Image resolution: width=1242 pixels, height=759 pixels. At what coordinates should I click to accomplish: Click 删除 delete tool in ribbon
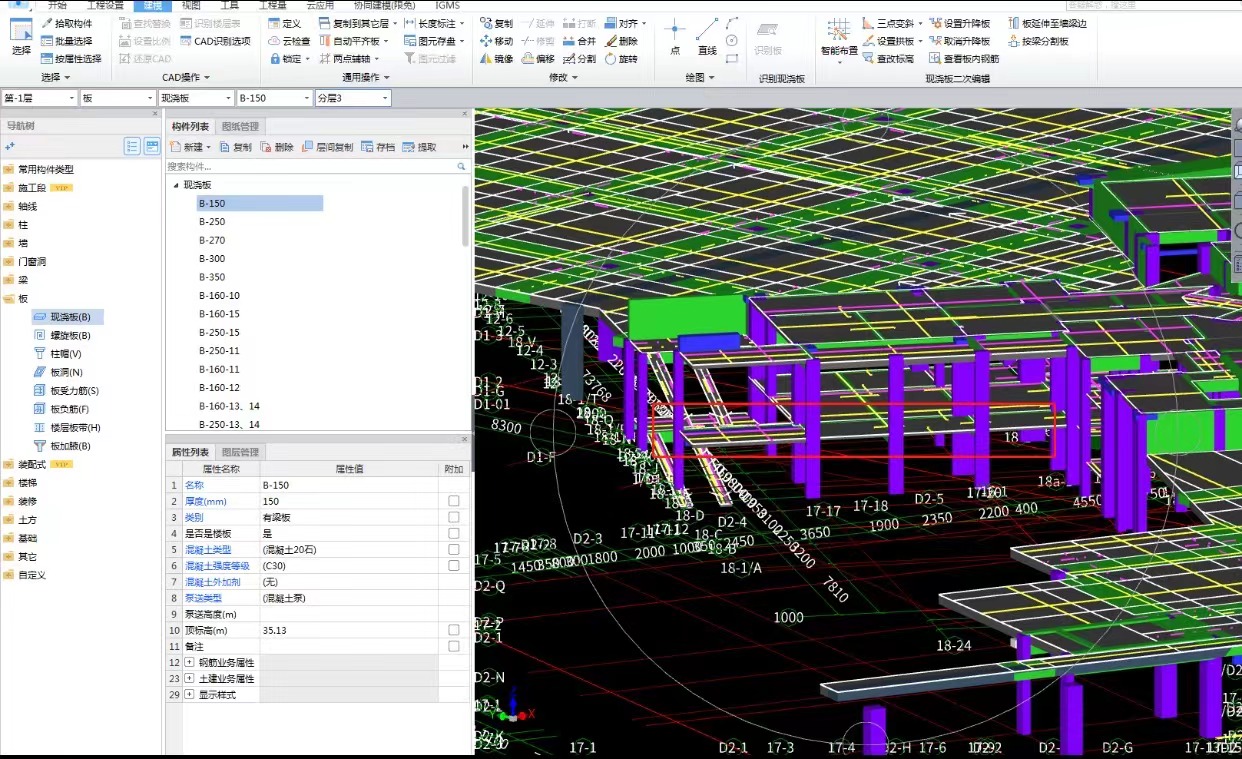click(621, 41)
